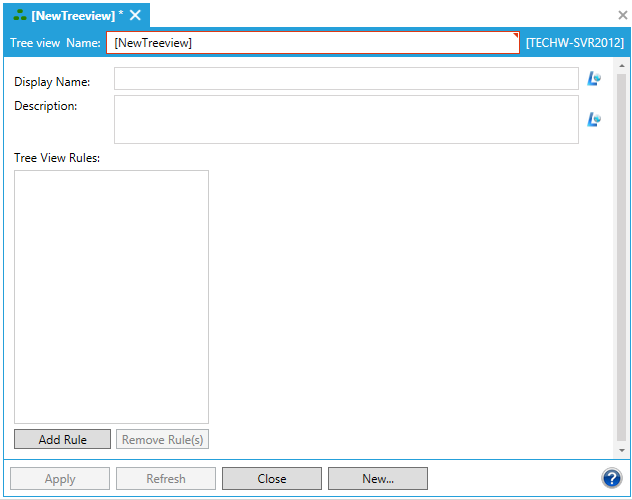Click the scrollbar down arrow

(621, 448)
